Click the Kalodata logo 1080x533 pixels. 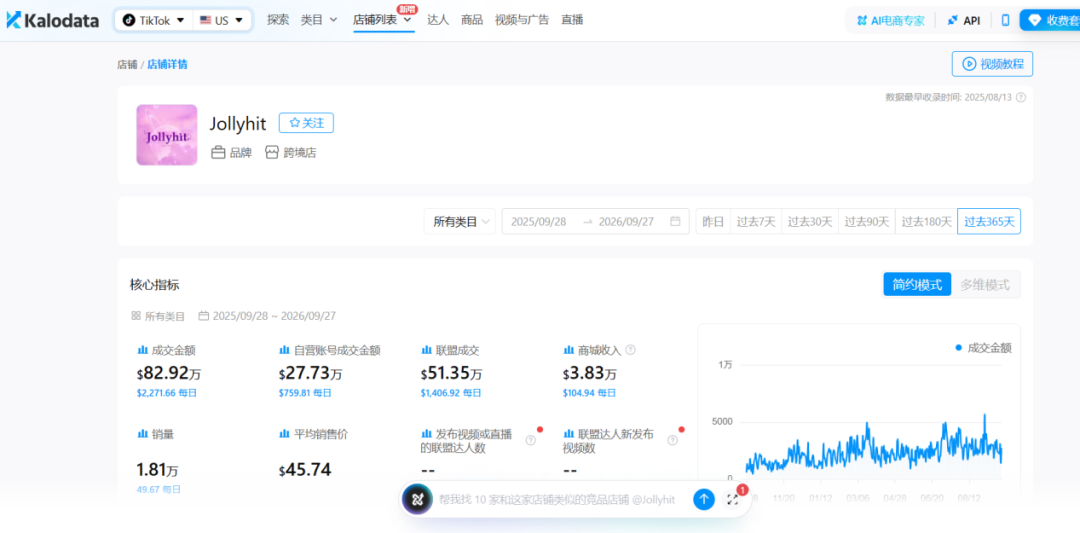click(x=52, y=20)
